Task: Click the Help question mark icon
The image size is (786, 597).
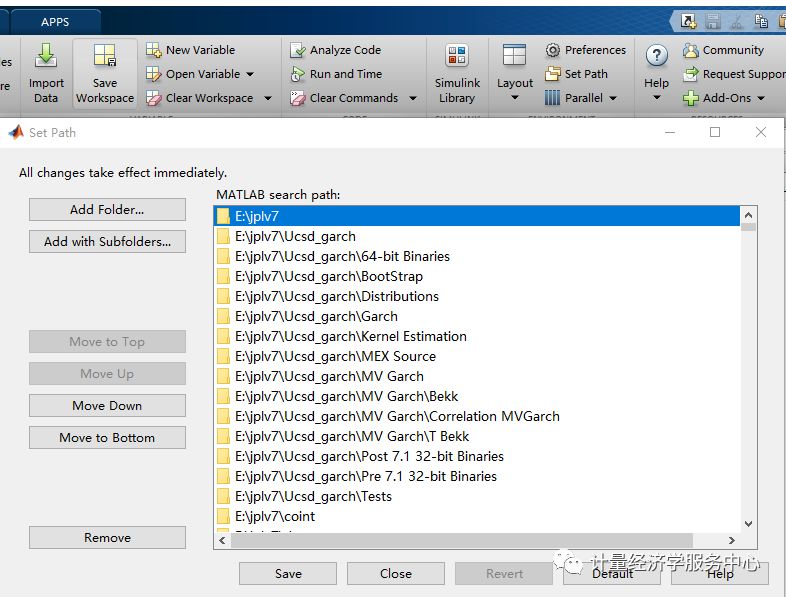Action: (x=656, y=55)
